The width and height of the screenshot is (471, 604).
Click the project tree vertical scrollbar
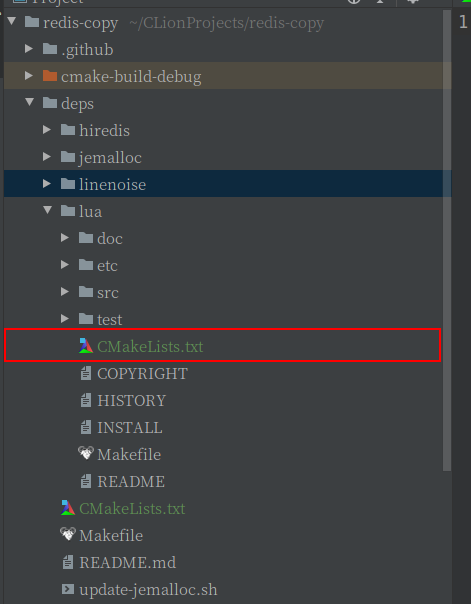pos(447,239)
